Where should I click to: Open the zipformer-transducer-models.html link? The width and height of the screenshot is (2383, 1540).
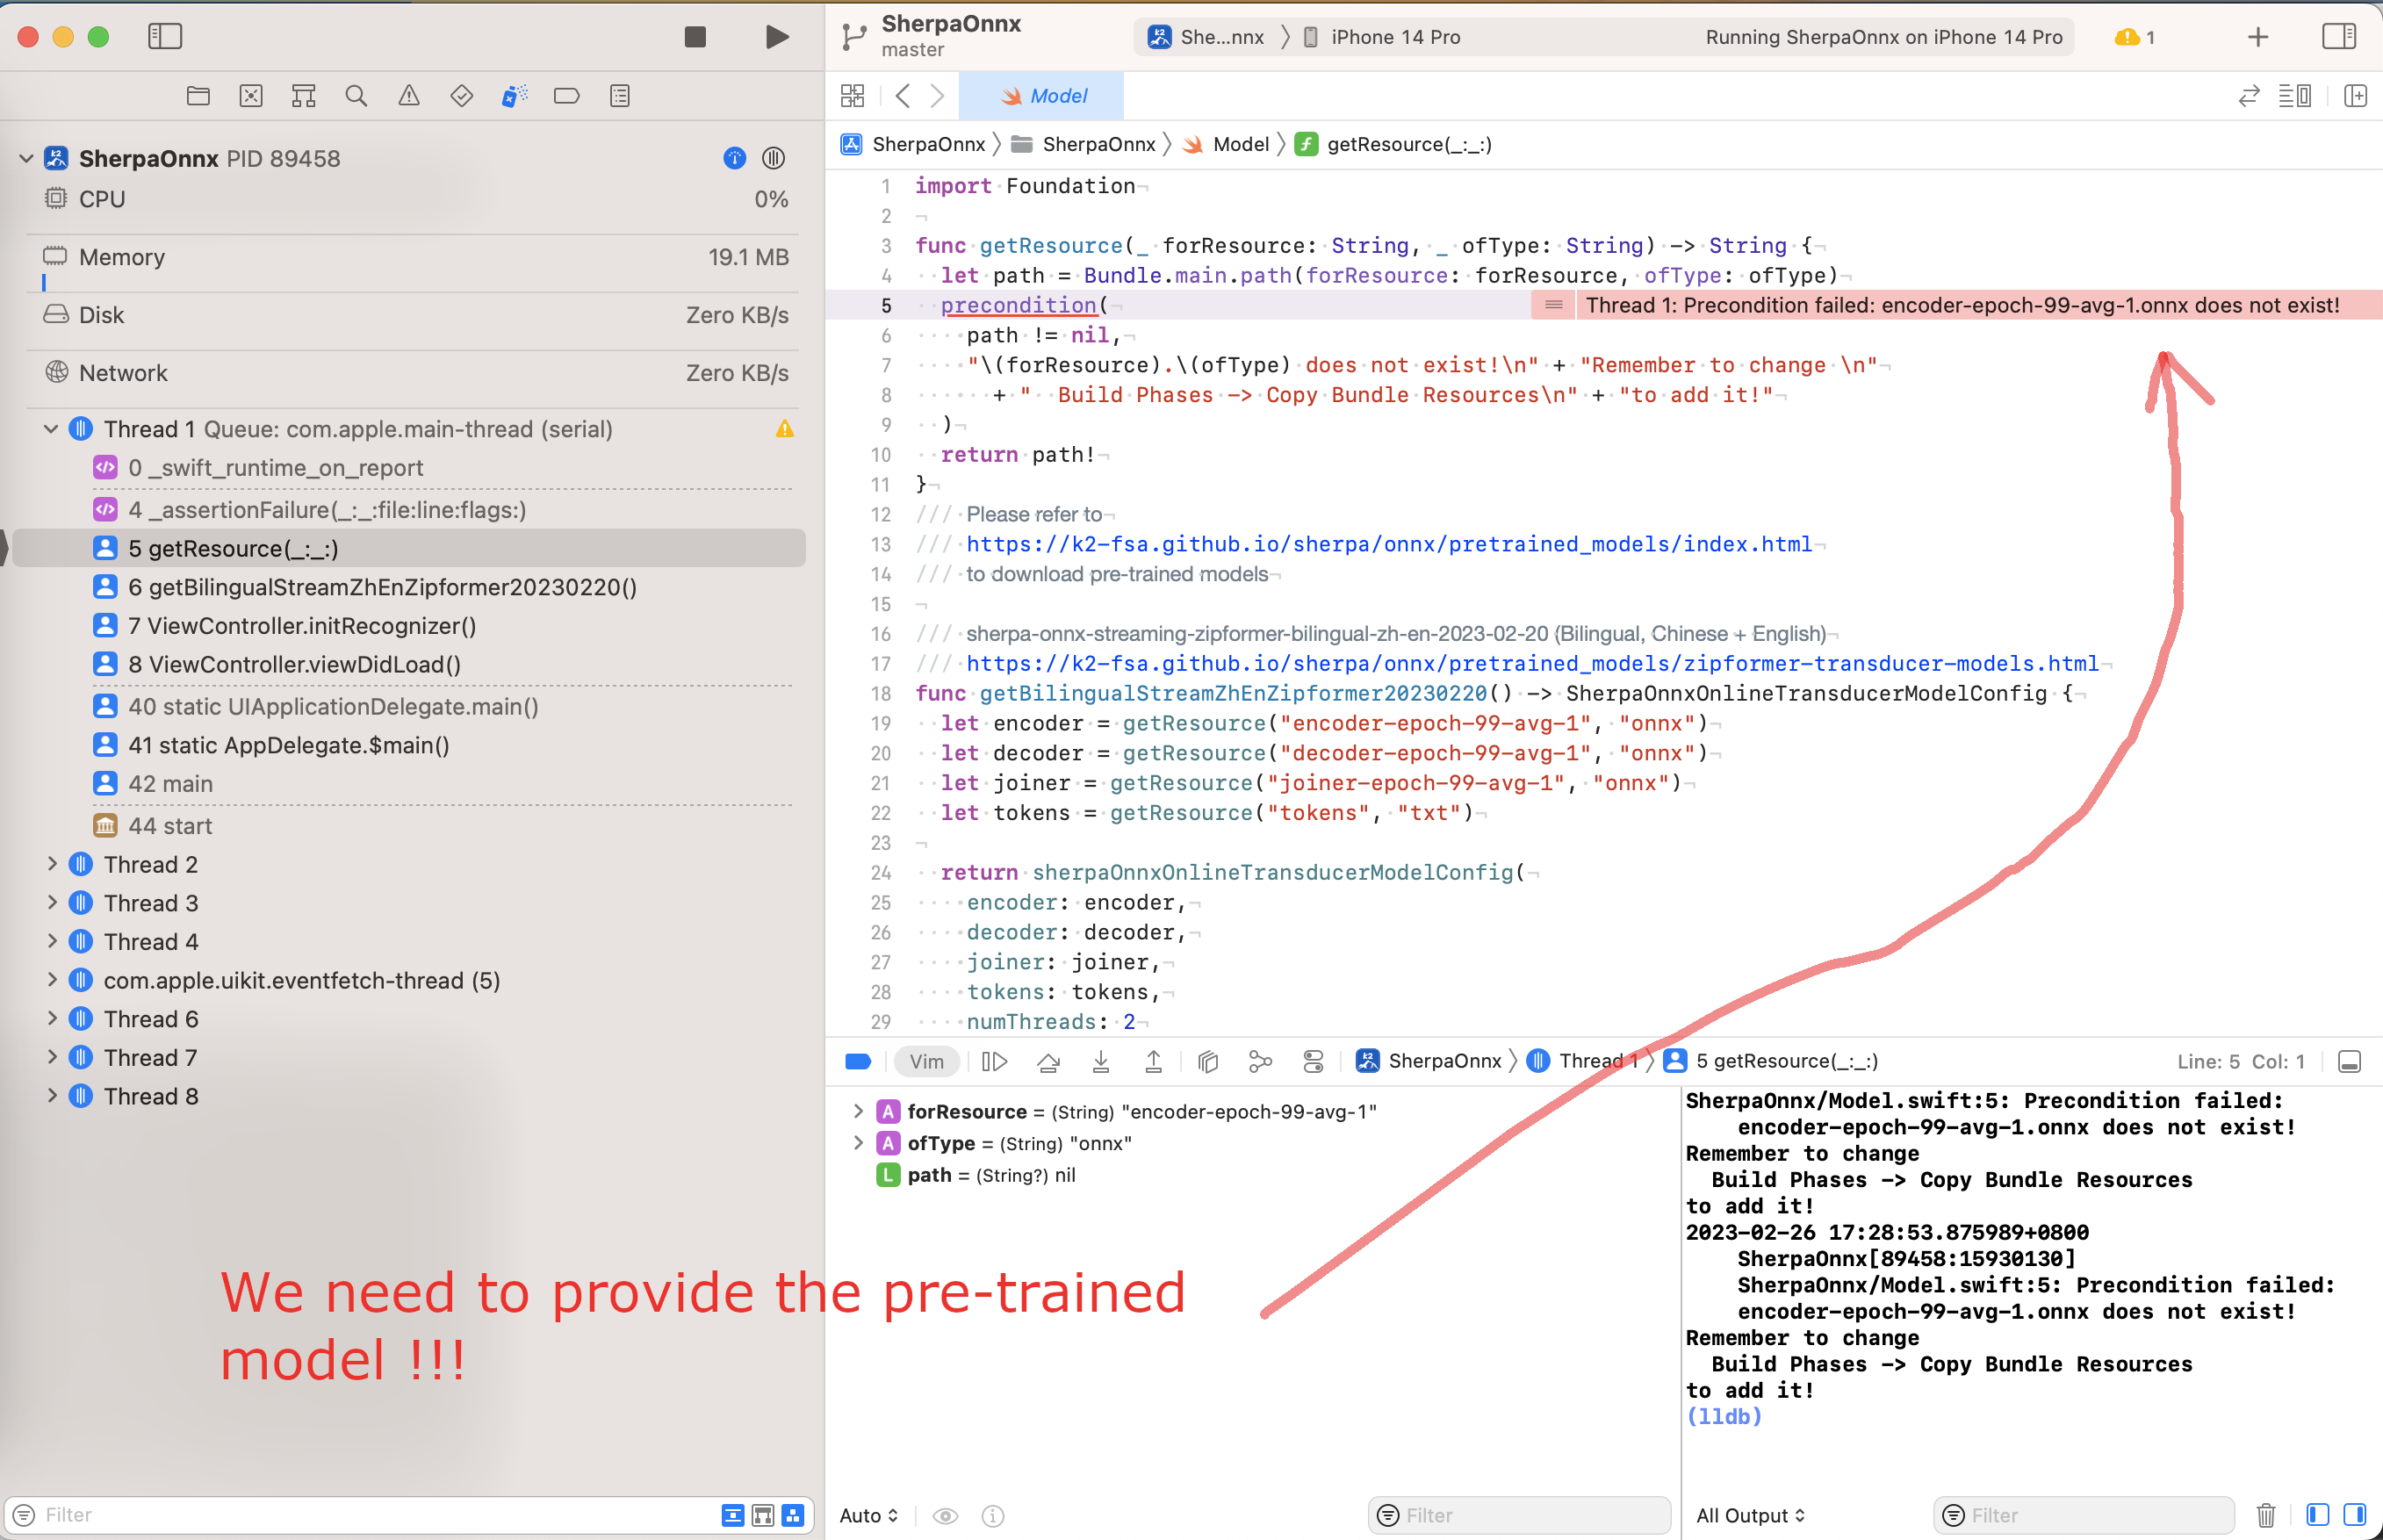coord(1531,663)
